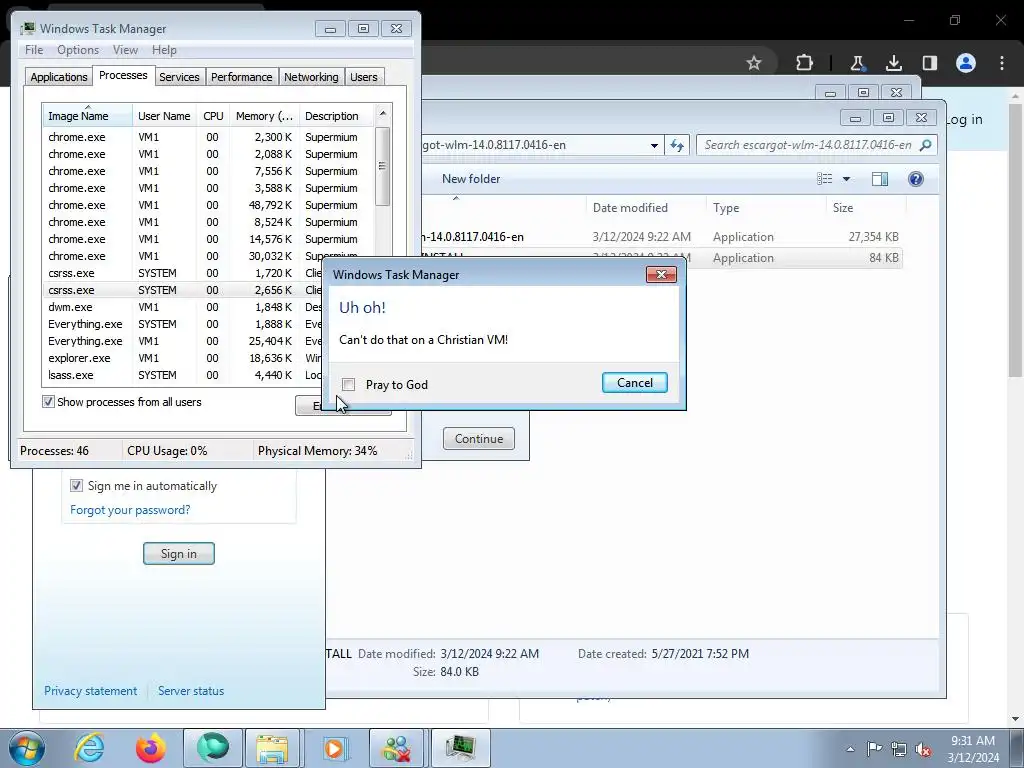
Task: Click the Sign in button
Action: [x=178, y=554]
